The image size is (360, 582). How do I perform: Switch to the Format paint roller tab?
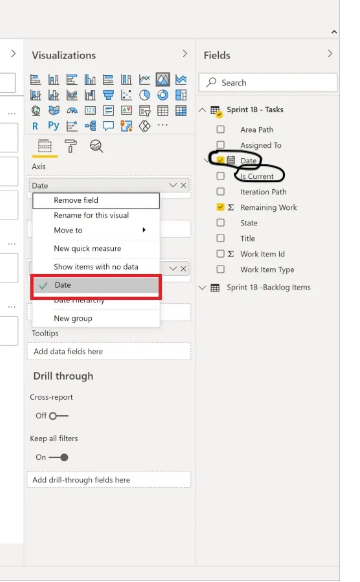71,146
